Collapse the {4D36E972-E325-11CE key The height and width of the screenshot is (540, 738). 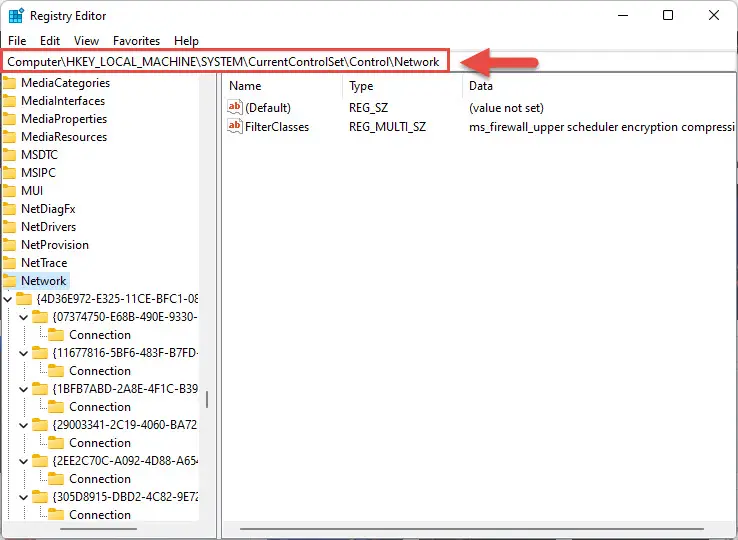coord(8,299)
